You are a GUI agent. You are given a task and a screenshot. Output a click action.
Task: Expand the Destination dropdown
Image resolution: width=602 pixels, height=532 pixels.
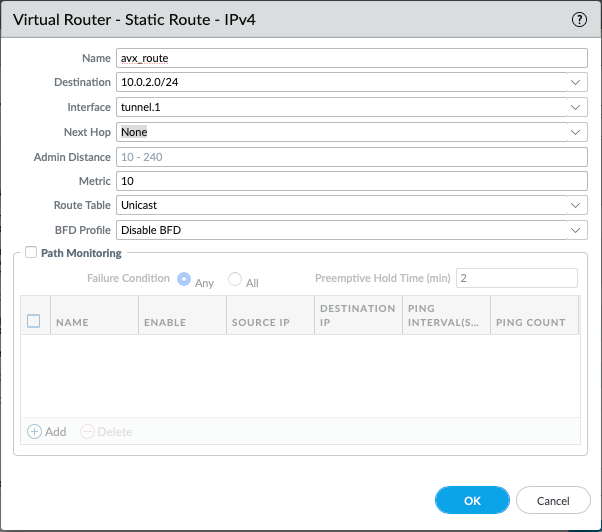pos(575,82)
